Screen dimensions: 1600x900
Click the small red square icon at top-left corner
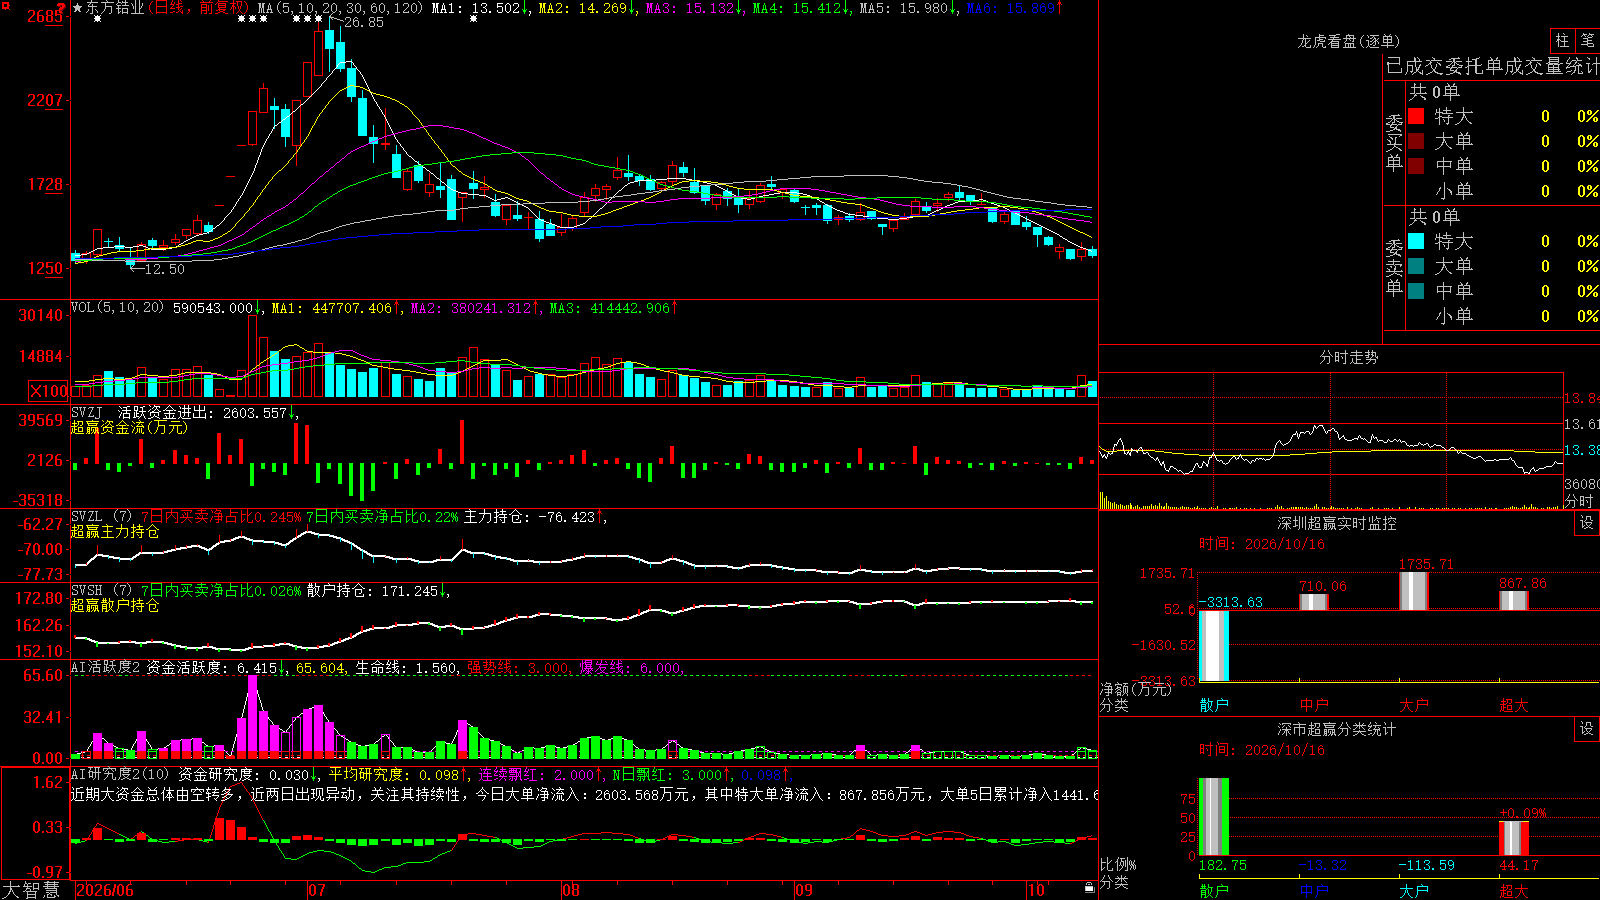pyautogui.click(x=5, y=4)
